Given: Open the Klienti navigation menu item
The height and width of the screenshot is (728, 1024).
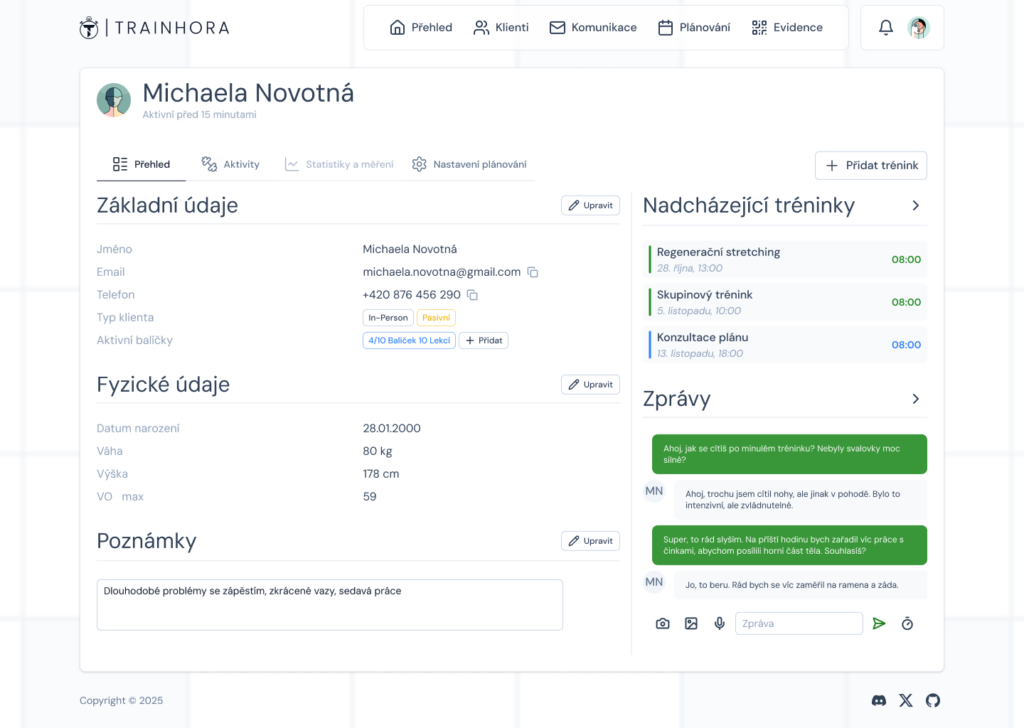Looking at the screenshot, I should click(x=501, y=28).
